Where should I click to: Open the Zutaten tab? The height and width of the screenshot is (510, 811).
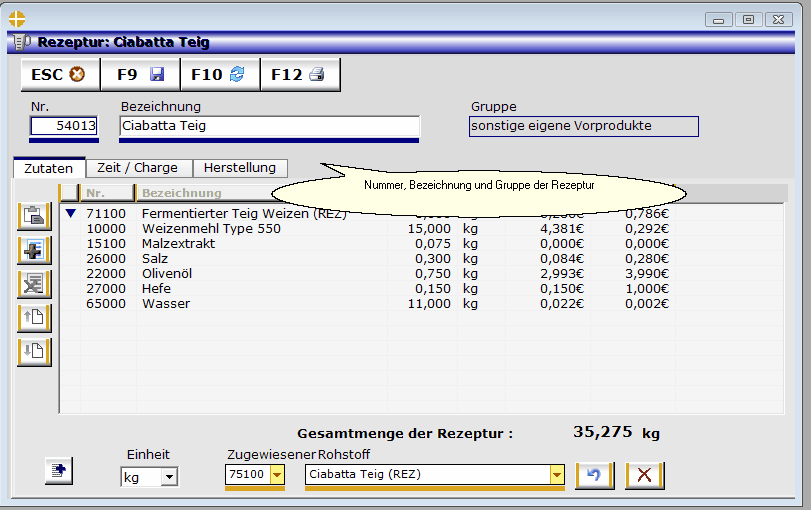49,169
